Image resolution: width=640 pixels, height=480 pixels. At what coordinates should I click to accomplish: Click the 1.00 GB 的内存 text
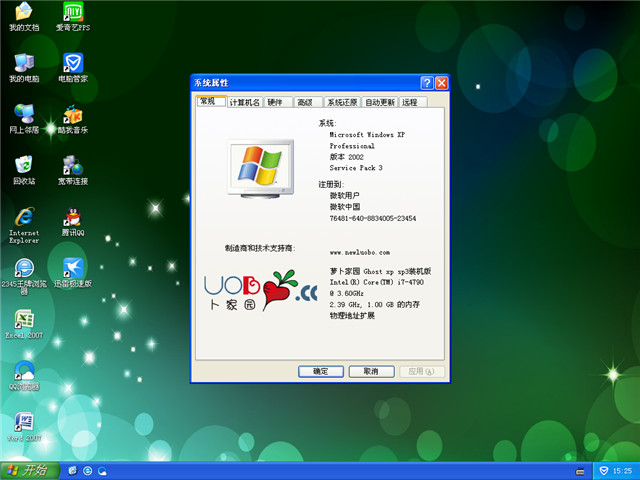coord(393,304)
